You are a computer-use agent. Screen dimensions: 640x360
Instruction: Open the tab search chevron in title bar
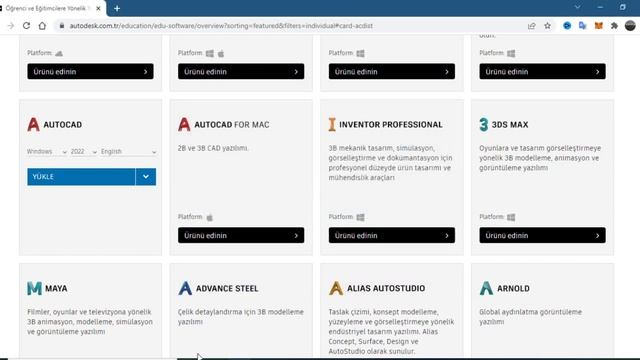(578, 7)
